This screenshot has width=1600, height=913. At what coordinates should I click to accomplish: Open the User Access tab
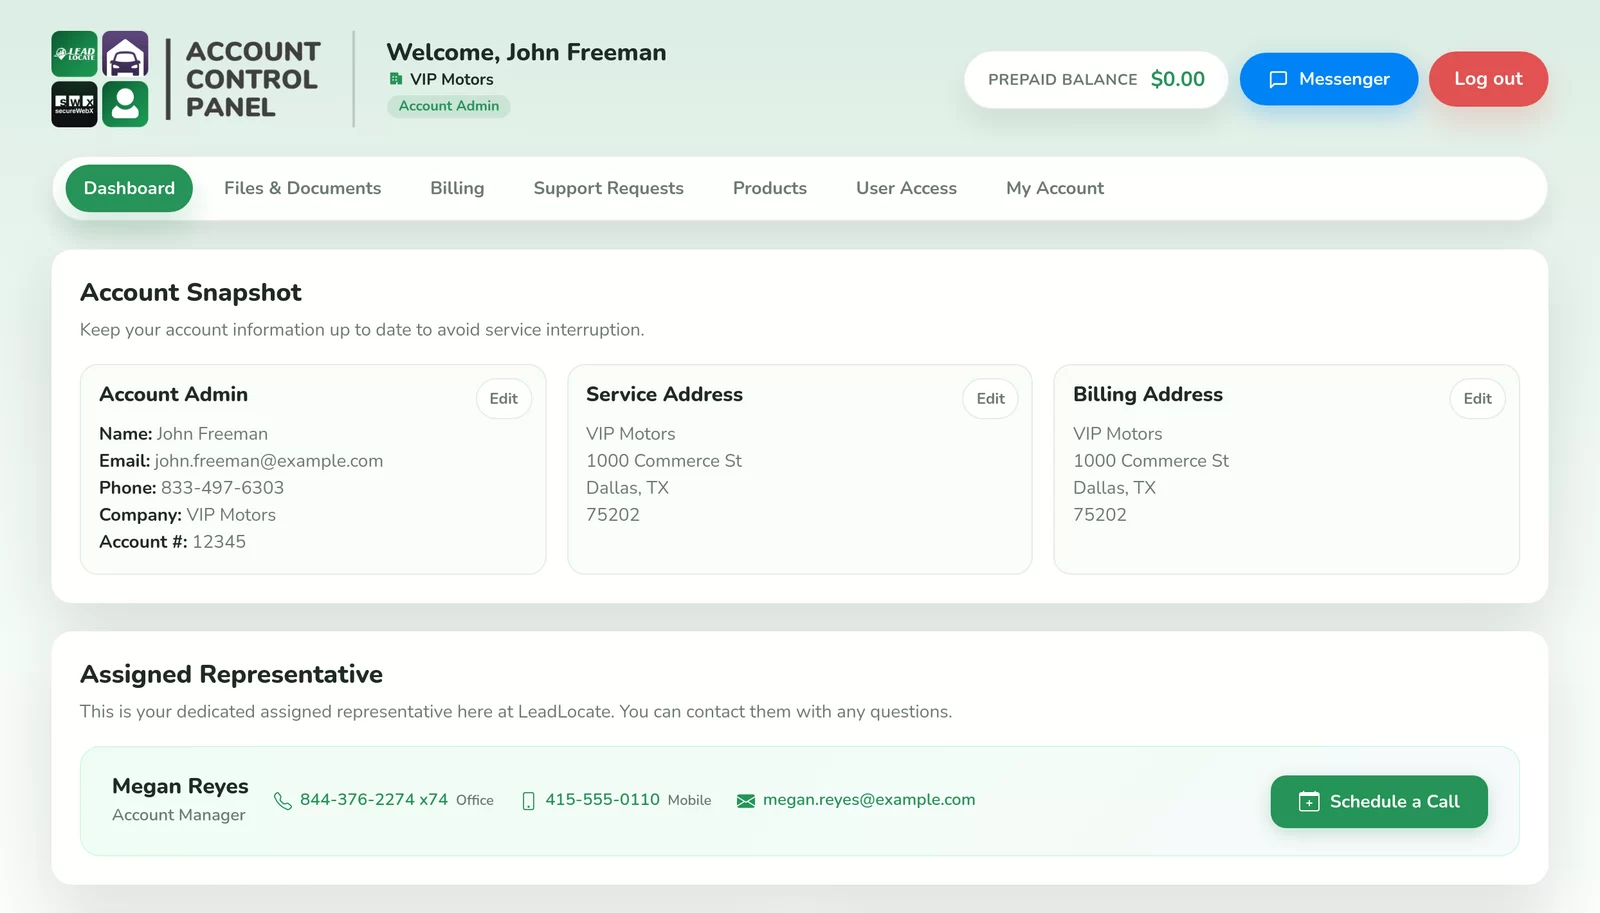[x=906, y=188]
